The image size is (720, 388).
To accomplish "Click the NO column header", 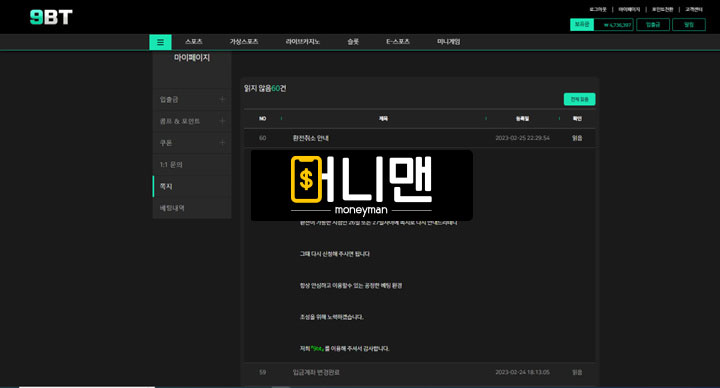I will click(263, 118).
